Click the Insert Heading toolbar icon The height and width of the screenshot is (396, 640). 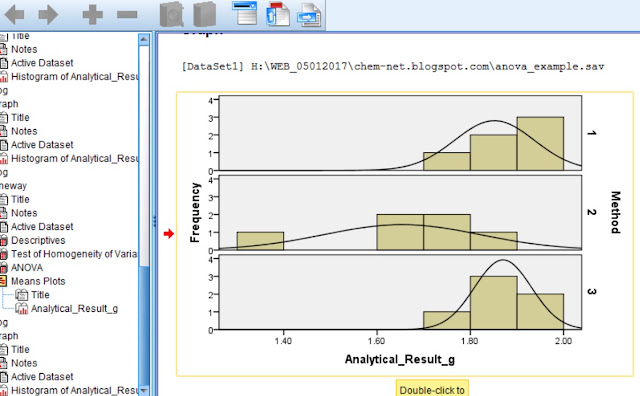coord(245,13)
